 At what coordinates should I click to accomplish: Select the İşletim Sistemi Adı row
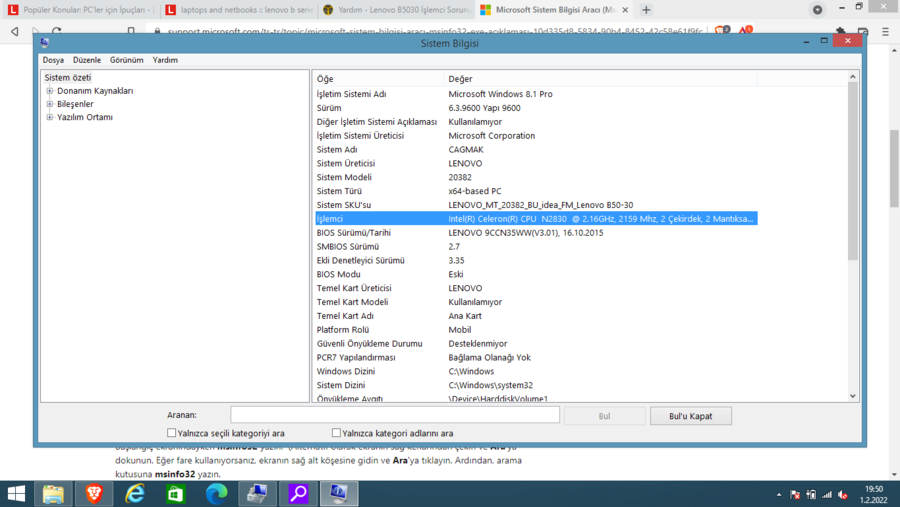click(x=536, y=94)
